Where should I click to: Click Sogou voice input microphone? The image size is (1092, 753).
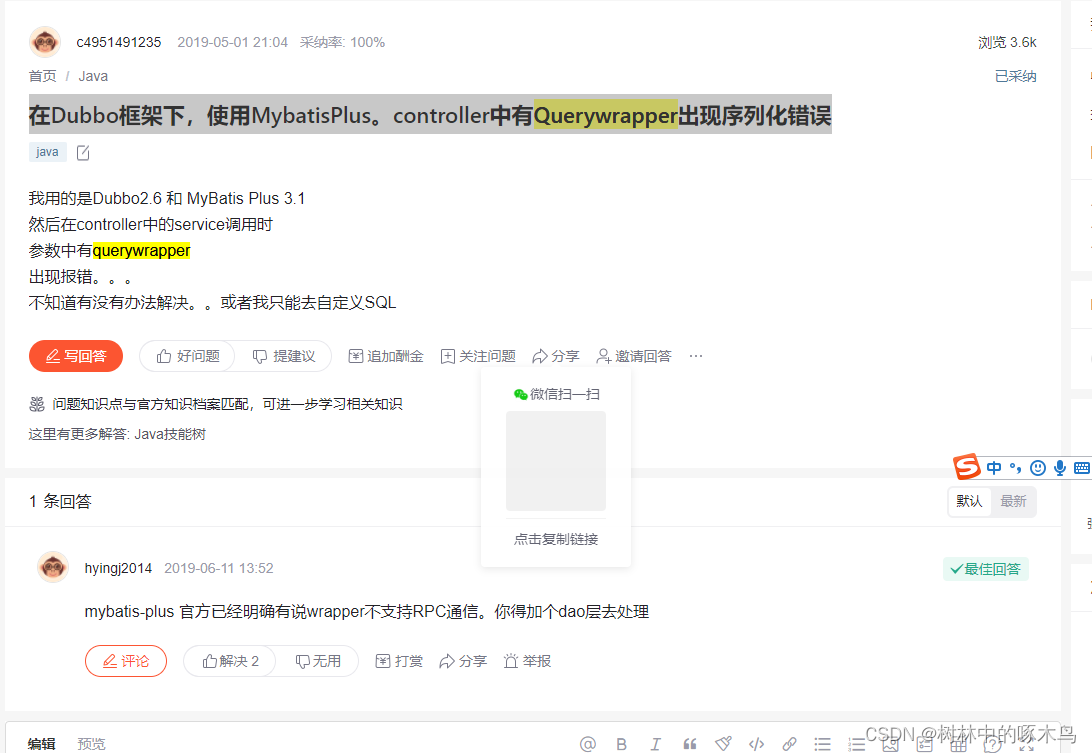click(1060, 467)
